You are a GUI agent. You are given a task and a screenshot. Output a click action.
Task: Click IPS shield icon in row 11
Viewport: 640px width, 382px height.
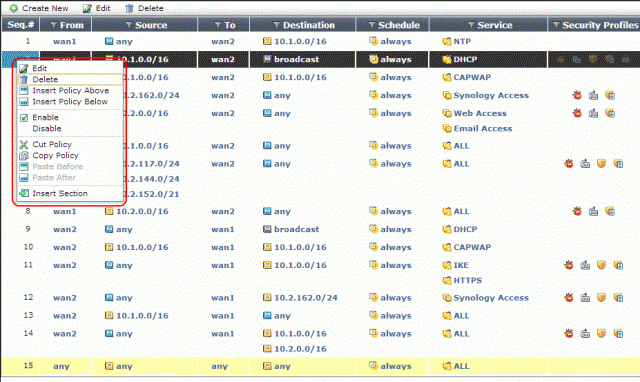coord(601,265)
